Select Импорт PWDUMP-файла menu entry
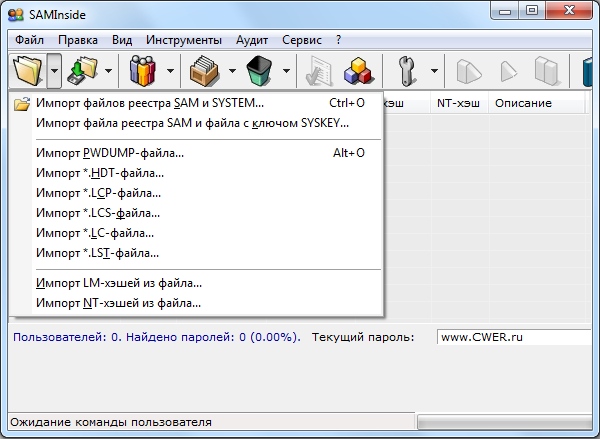600x439 pixels. pyautogui.click(x=110, y=153)
